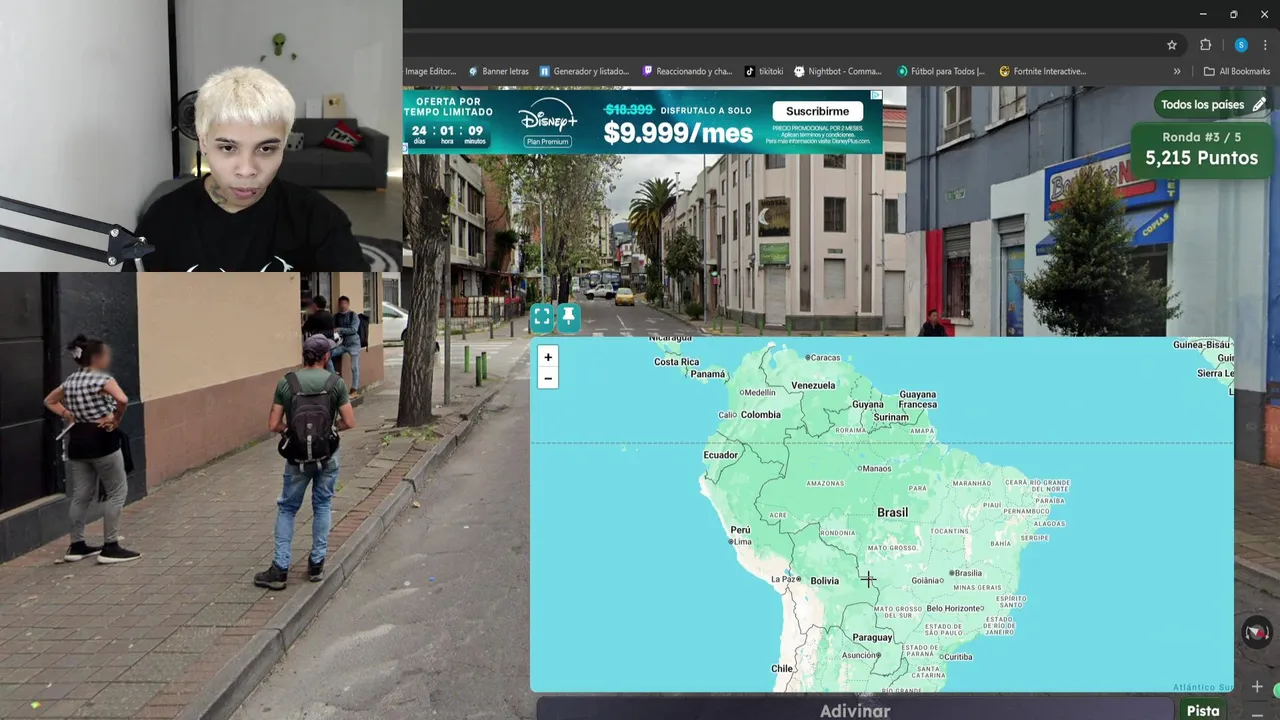The width and height of the screenshot is (1280, 720).
Task: Click the Surinam label on the map
Action: tap(891, 417)
